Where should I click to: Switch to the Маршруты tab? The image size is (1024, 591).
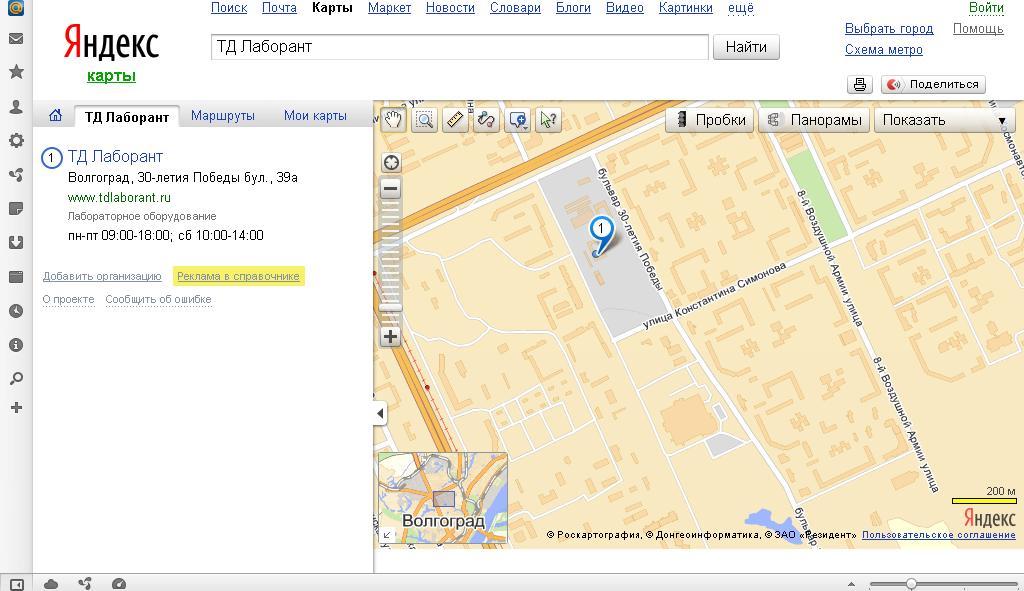(x=222, y=116)
